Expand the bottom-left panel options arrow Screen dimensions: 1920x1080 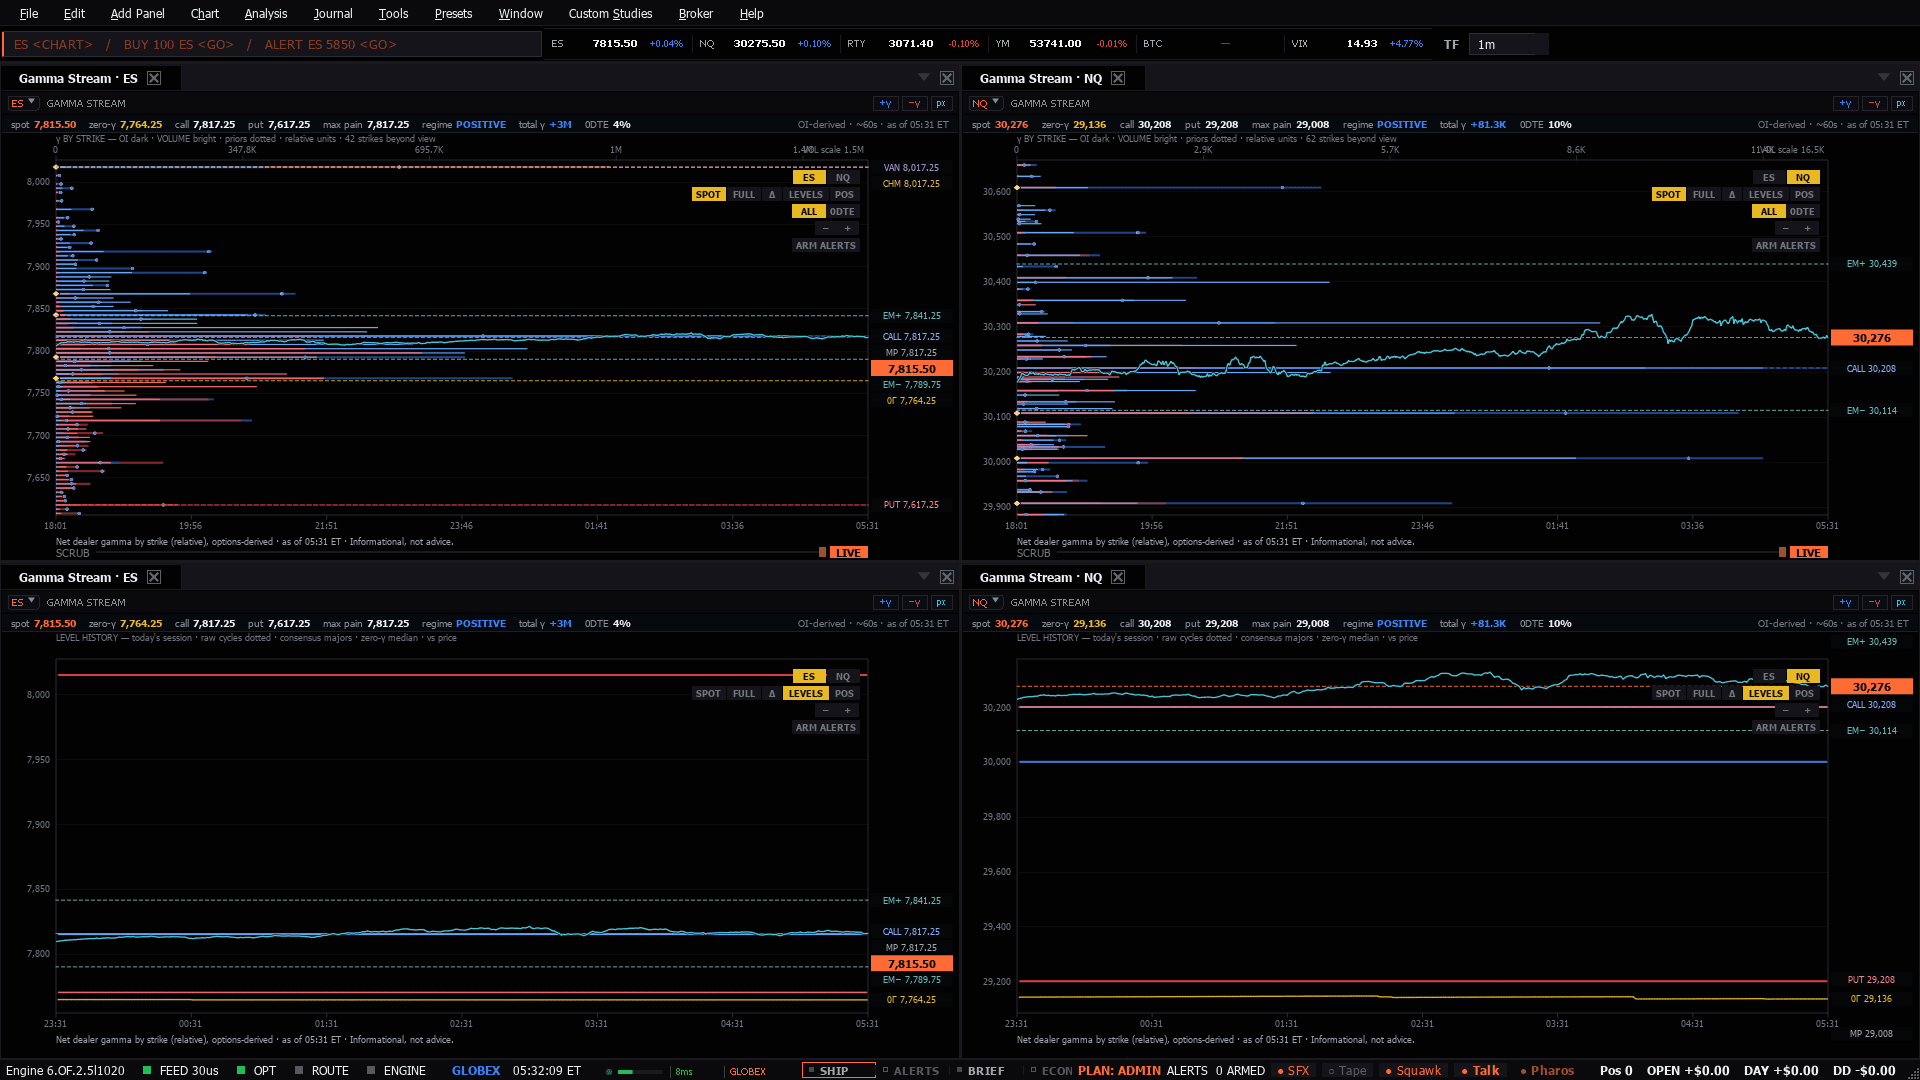(x=924, y=576)
